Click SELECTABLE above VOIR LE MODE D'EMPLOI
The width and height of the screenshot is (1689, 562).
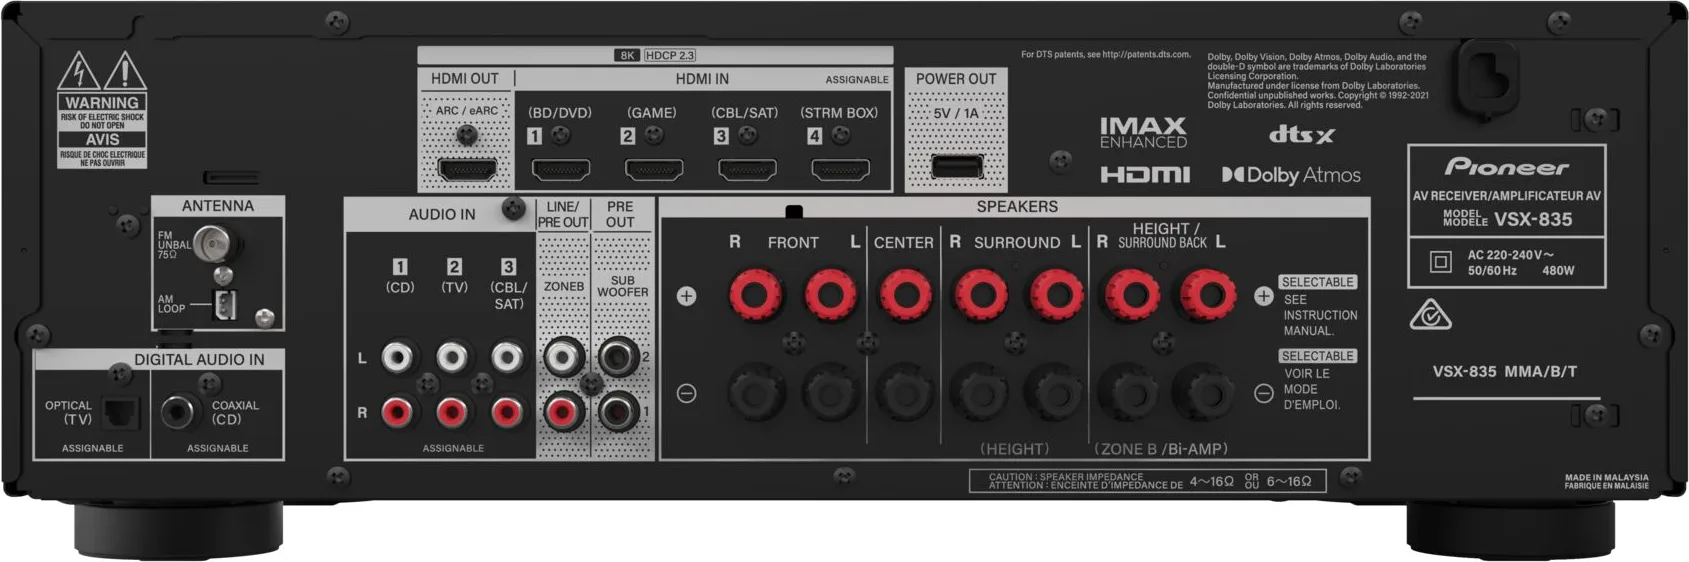(x=1317, y=356)
